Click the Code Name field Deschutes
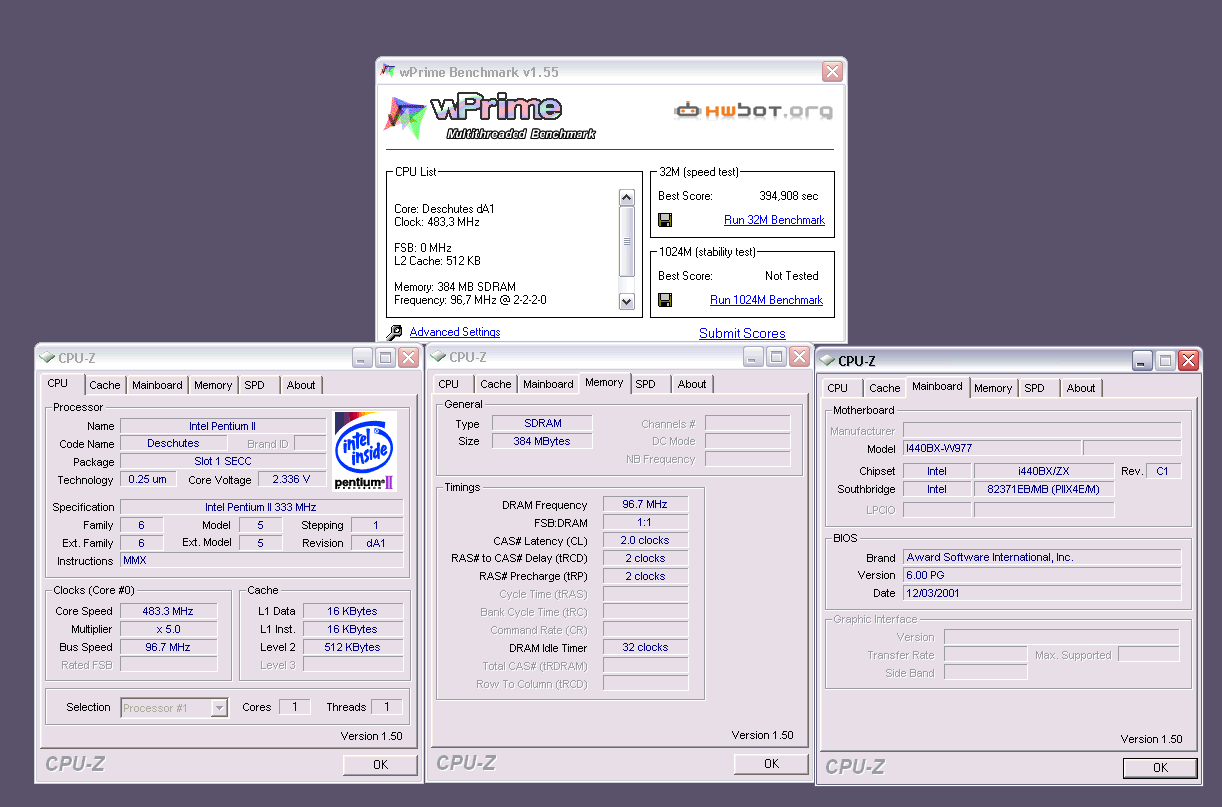The height and width of the screenshot is (807, 1222). click(173, 443)
